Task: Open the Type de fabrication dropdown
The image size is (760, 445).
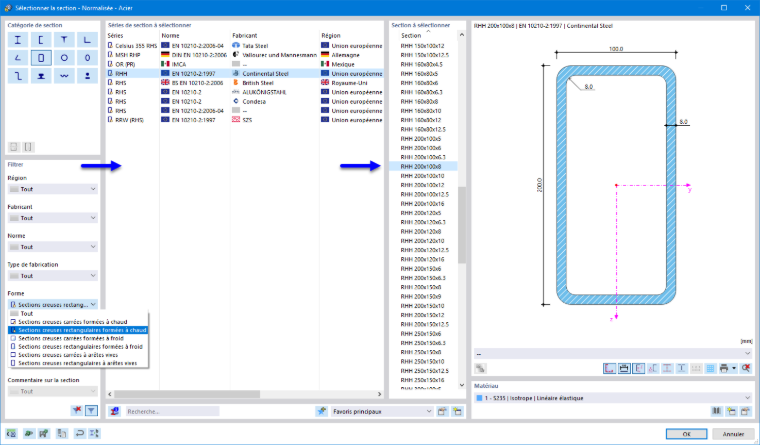Action: click(53, 276)
